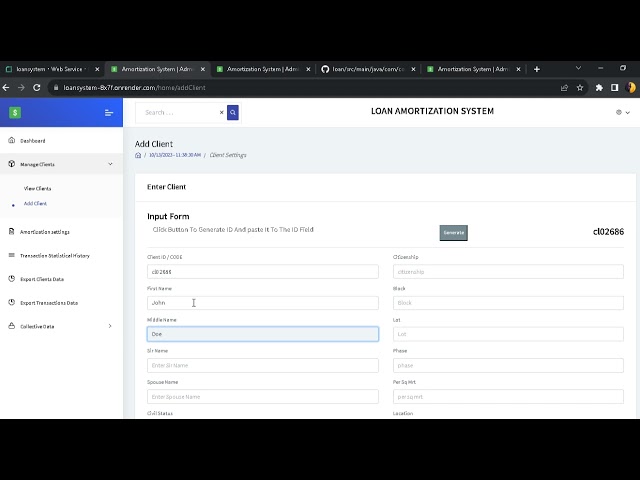640x480 pixels.
Task: Bookmark the page with the star icon
Action: [580, 88]
